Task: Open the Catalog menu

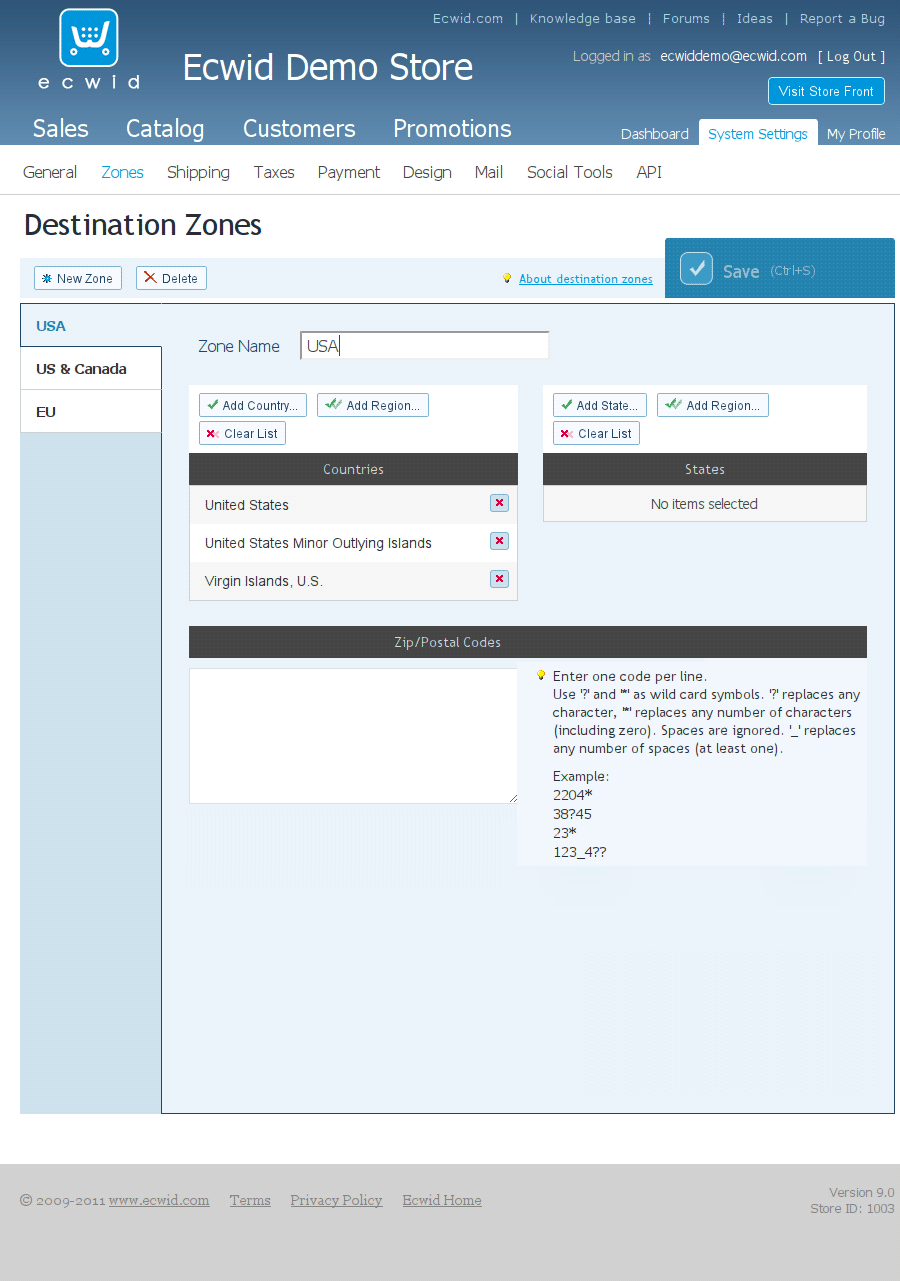Action: [x=165, y=129]
